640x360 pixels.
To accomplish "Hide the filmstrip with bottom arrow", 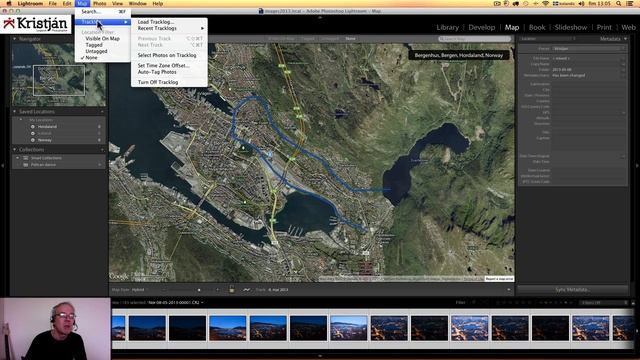I will 320,356.
